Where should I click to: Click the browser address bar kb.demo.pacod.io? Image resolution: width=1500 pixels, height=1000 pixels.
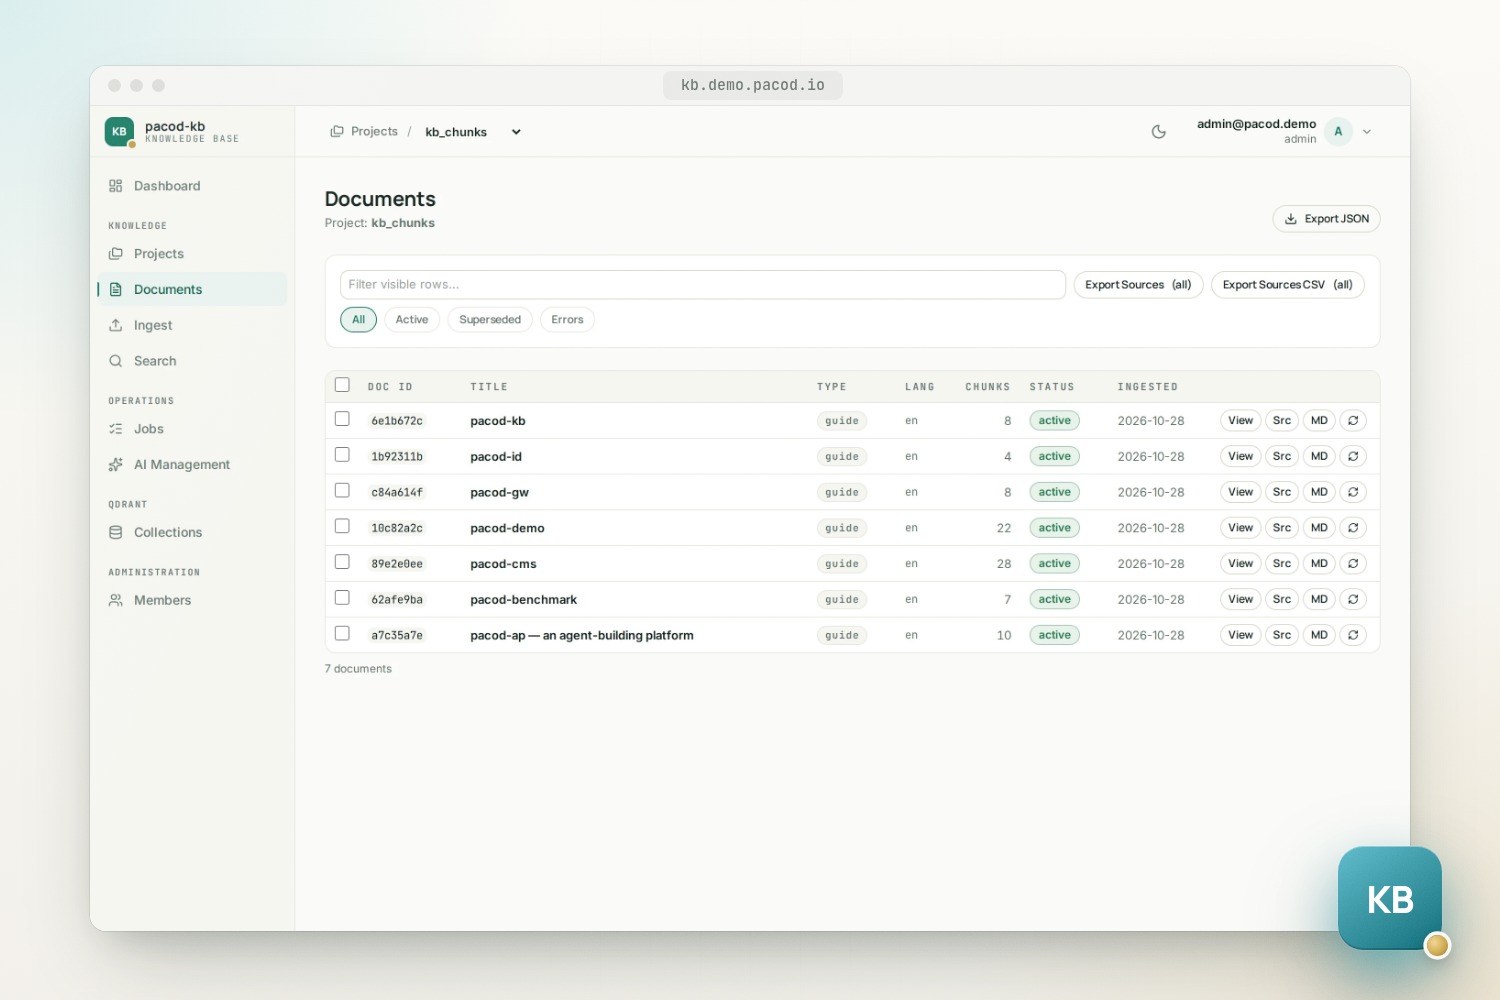coord(753,86)
